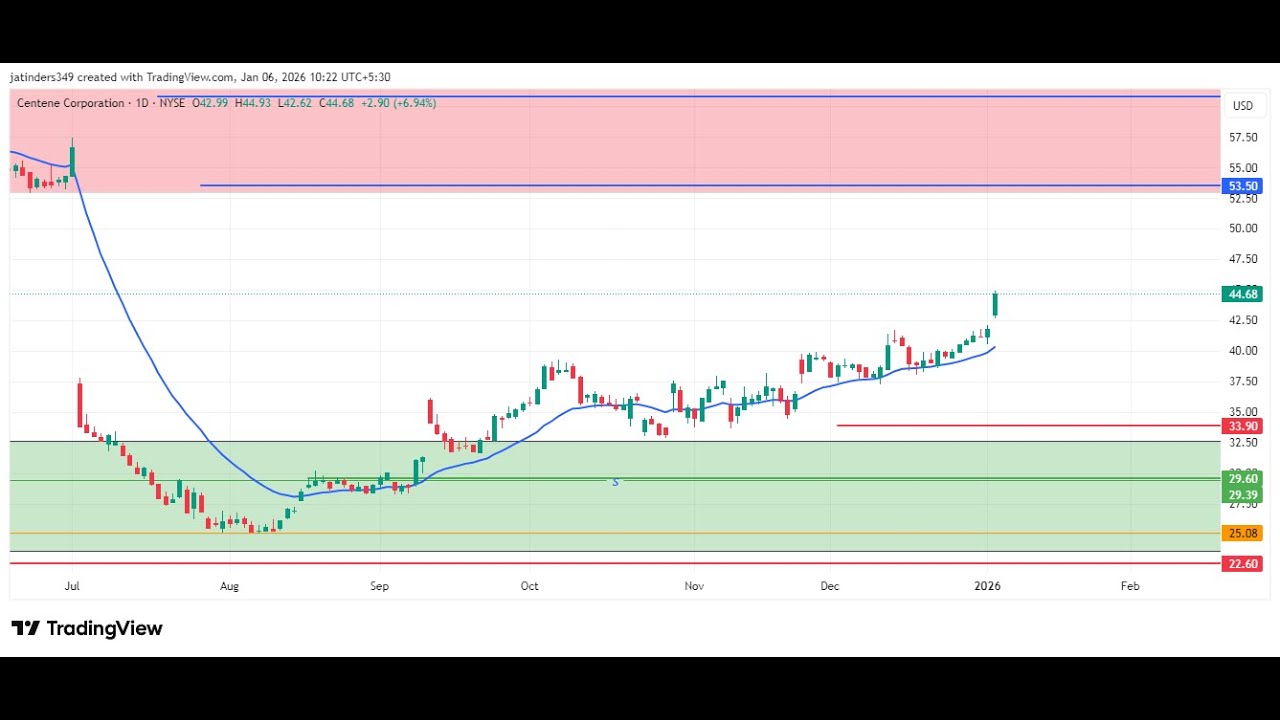Click the 50.00 price axis value
Viewport: 1280px width, 720px height.
click(x=1243, y=228)
